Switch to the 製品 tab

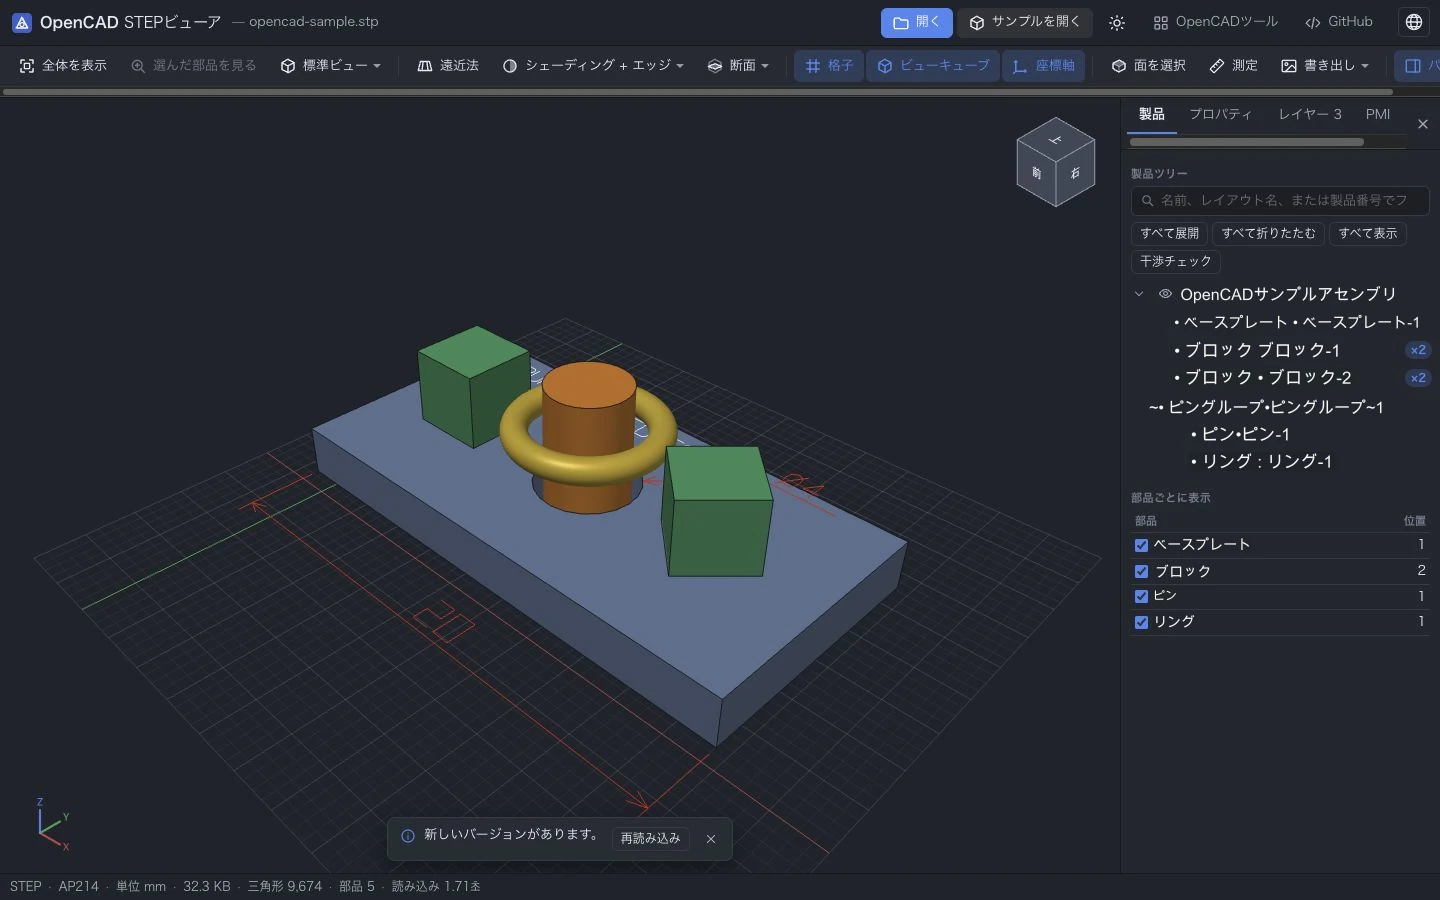1151,114
